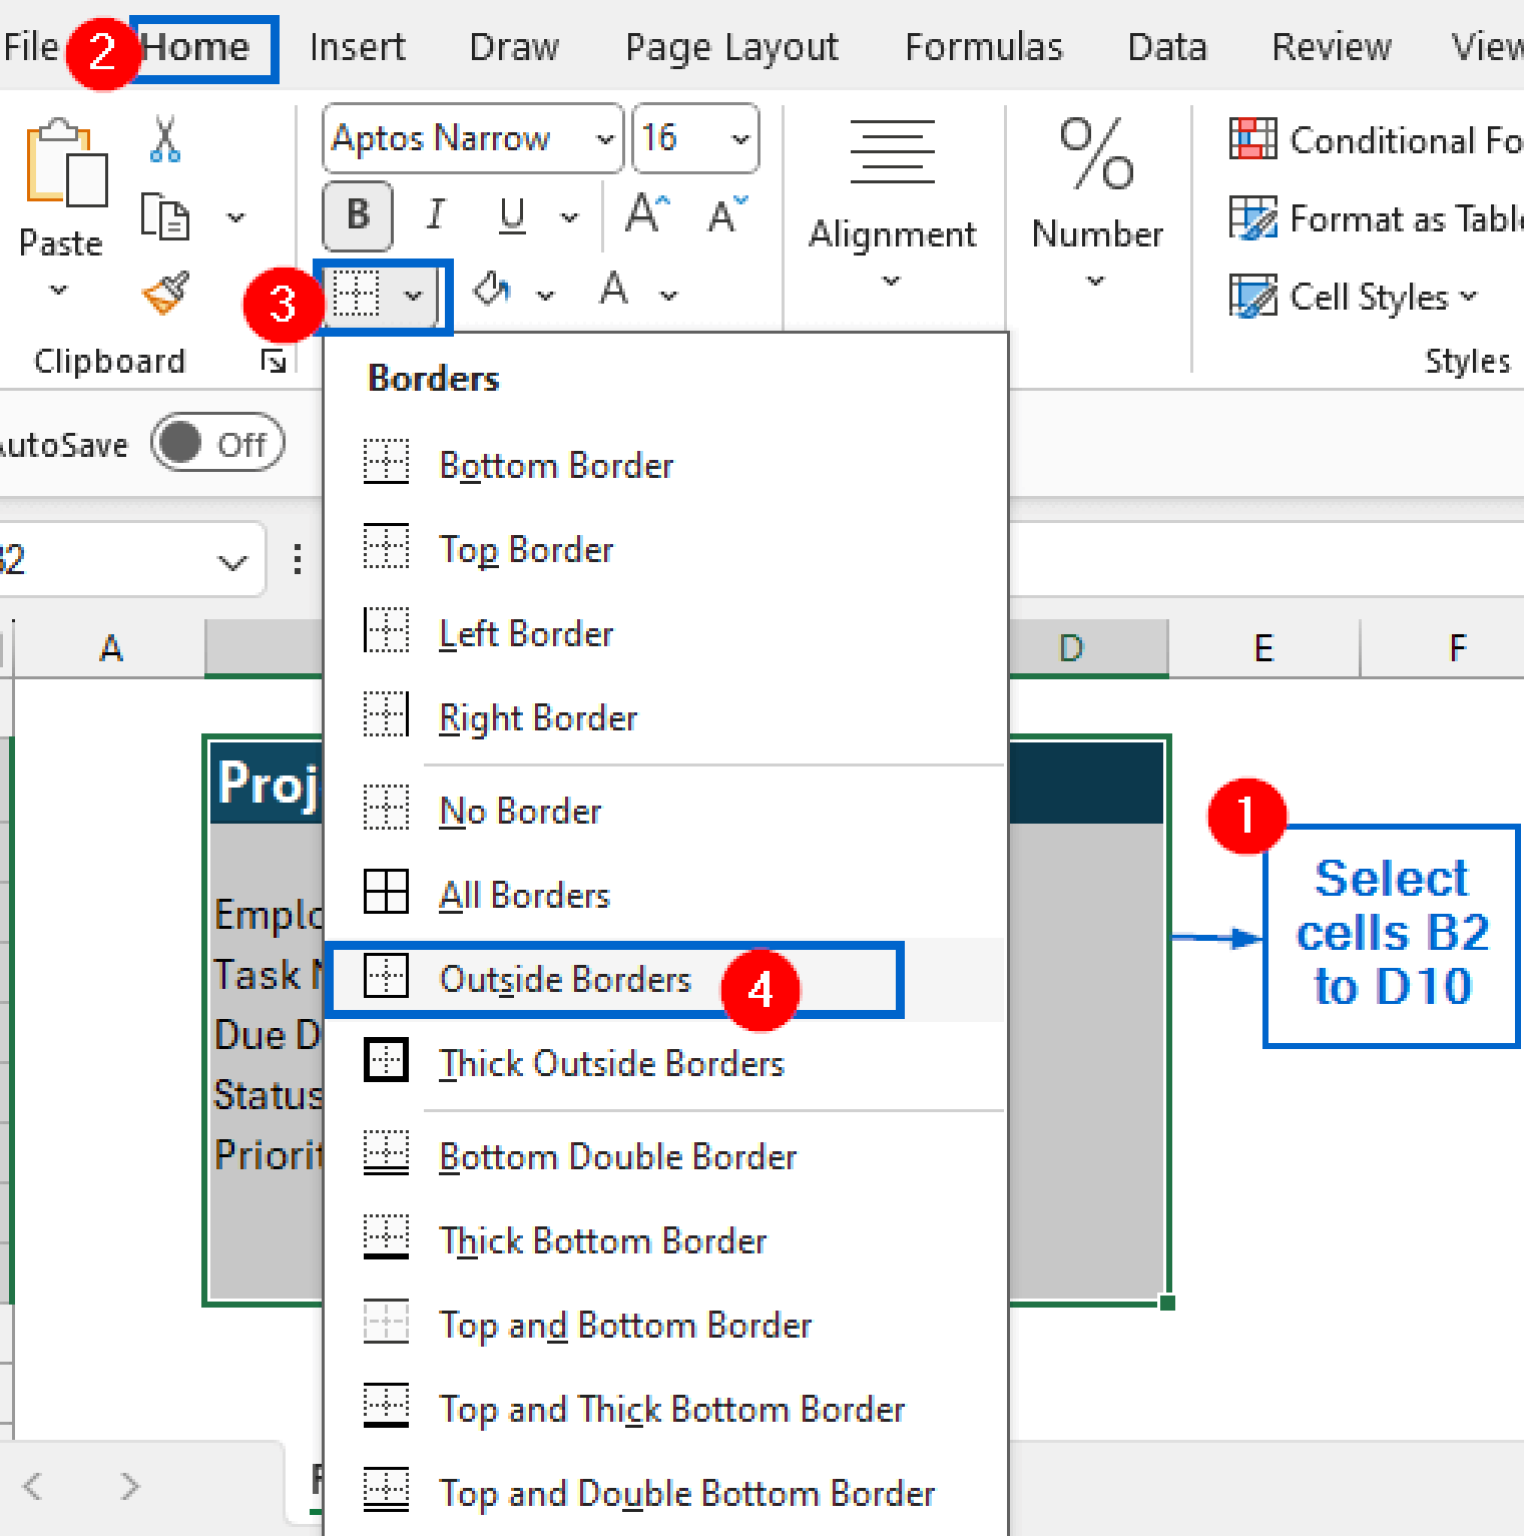Open the Formulas ribbon tab

(x=983, y=46)
